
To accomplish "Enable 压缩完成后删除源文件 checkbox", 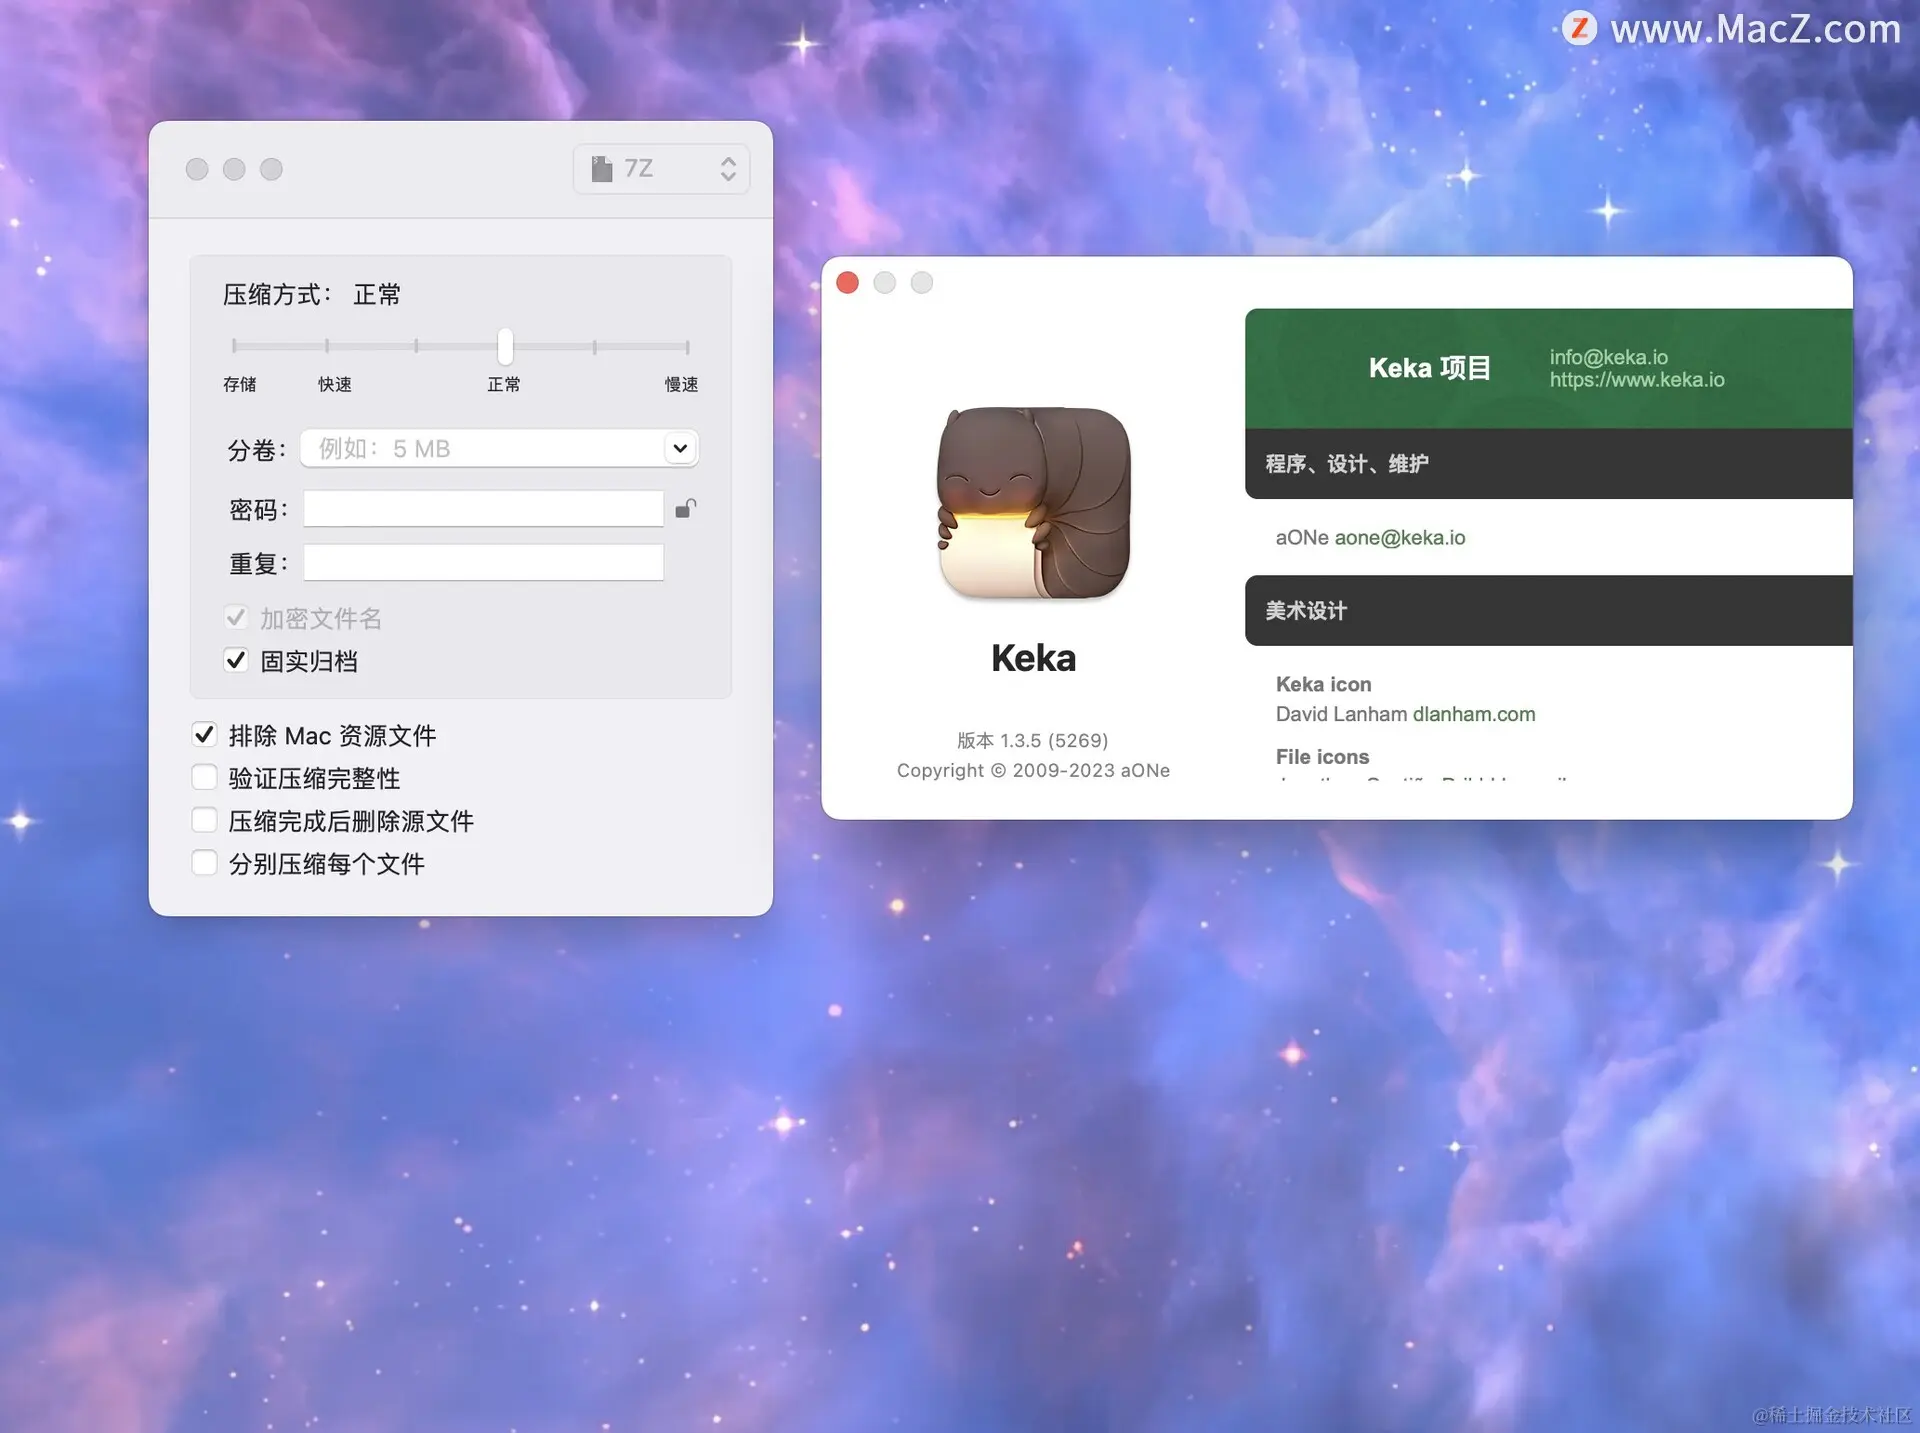I will tap(204, 821).
